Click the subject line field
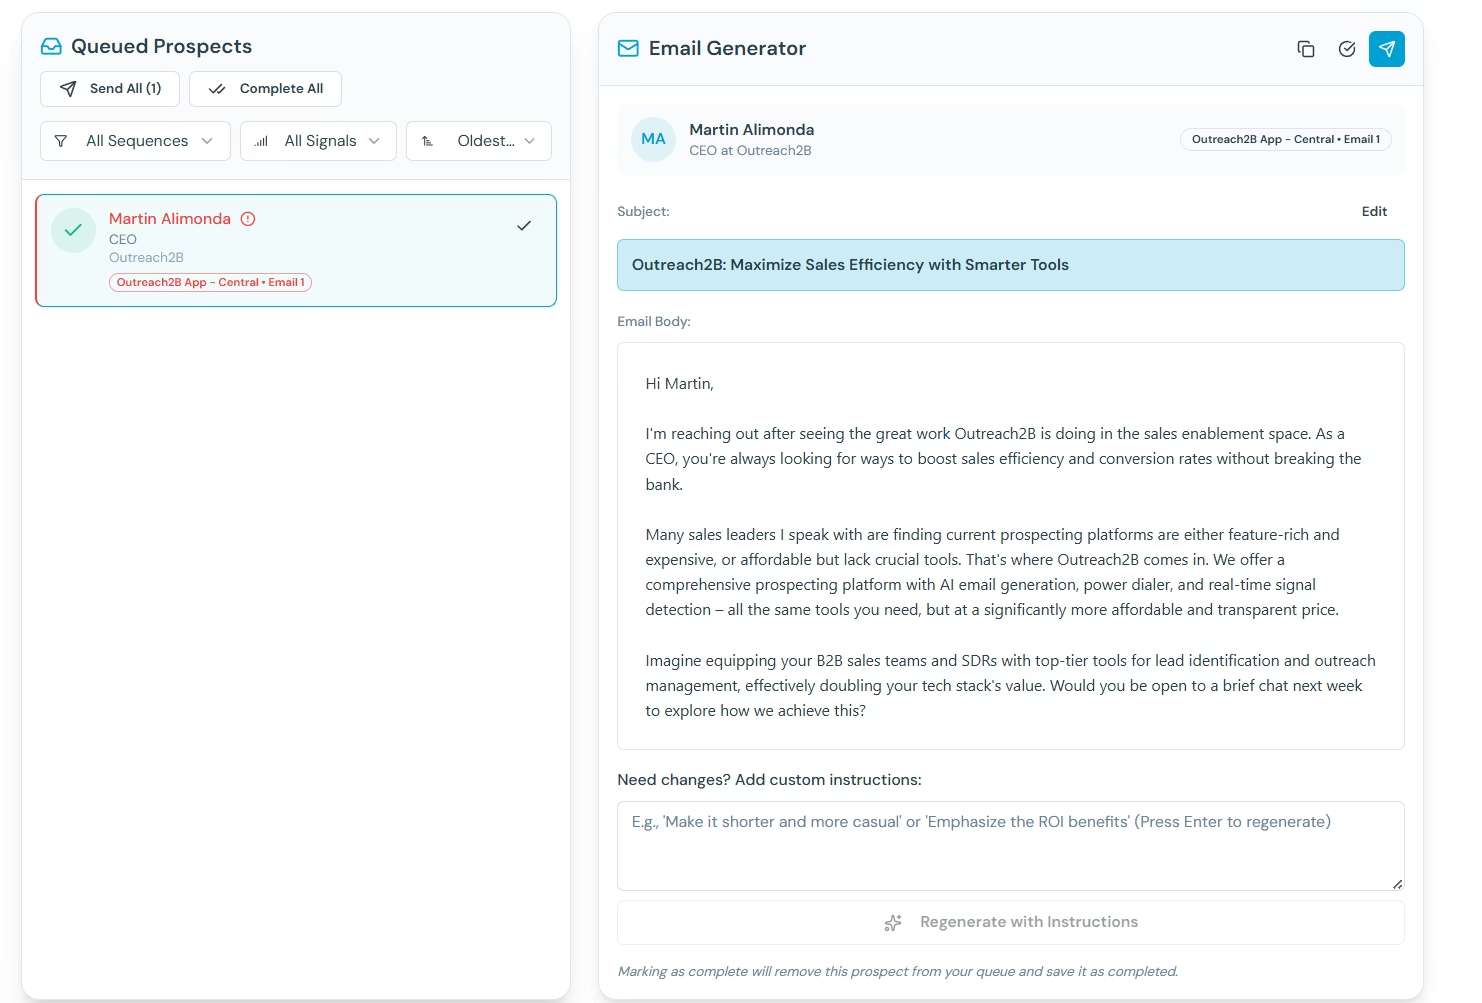1482x1003 pixels. pyautogui.click(x=1010, y=265)
